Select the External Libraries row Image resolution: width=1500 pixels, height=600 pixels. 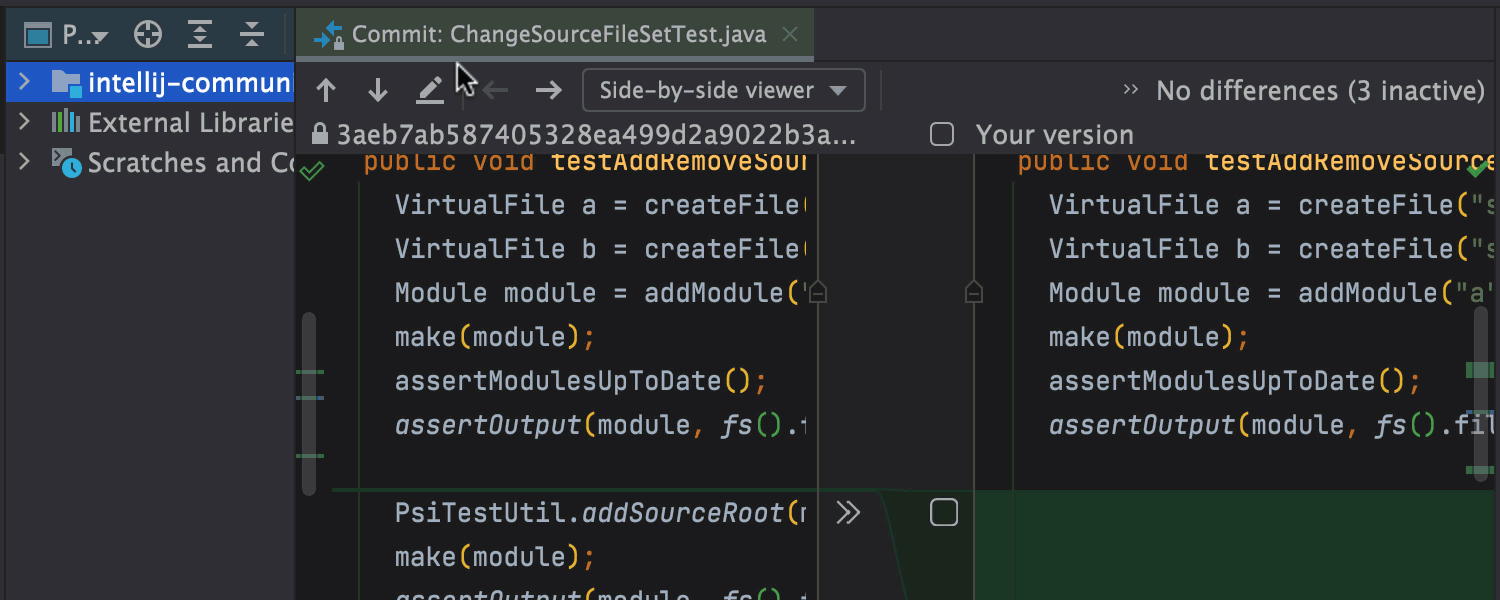pos(150,122)
